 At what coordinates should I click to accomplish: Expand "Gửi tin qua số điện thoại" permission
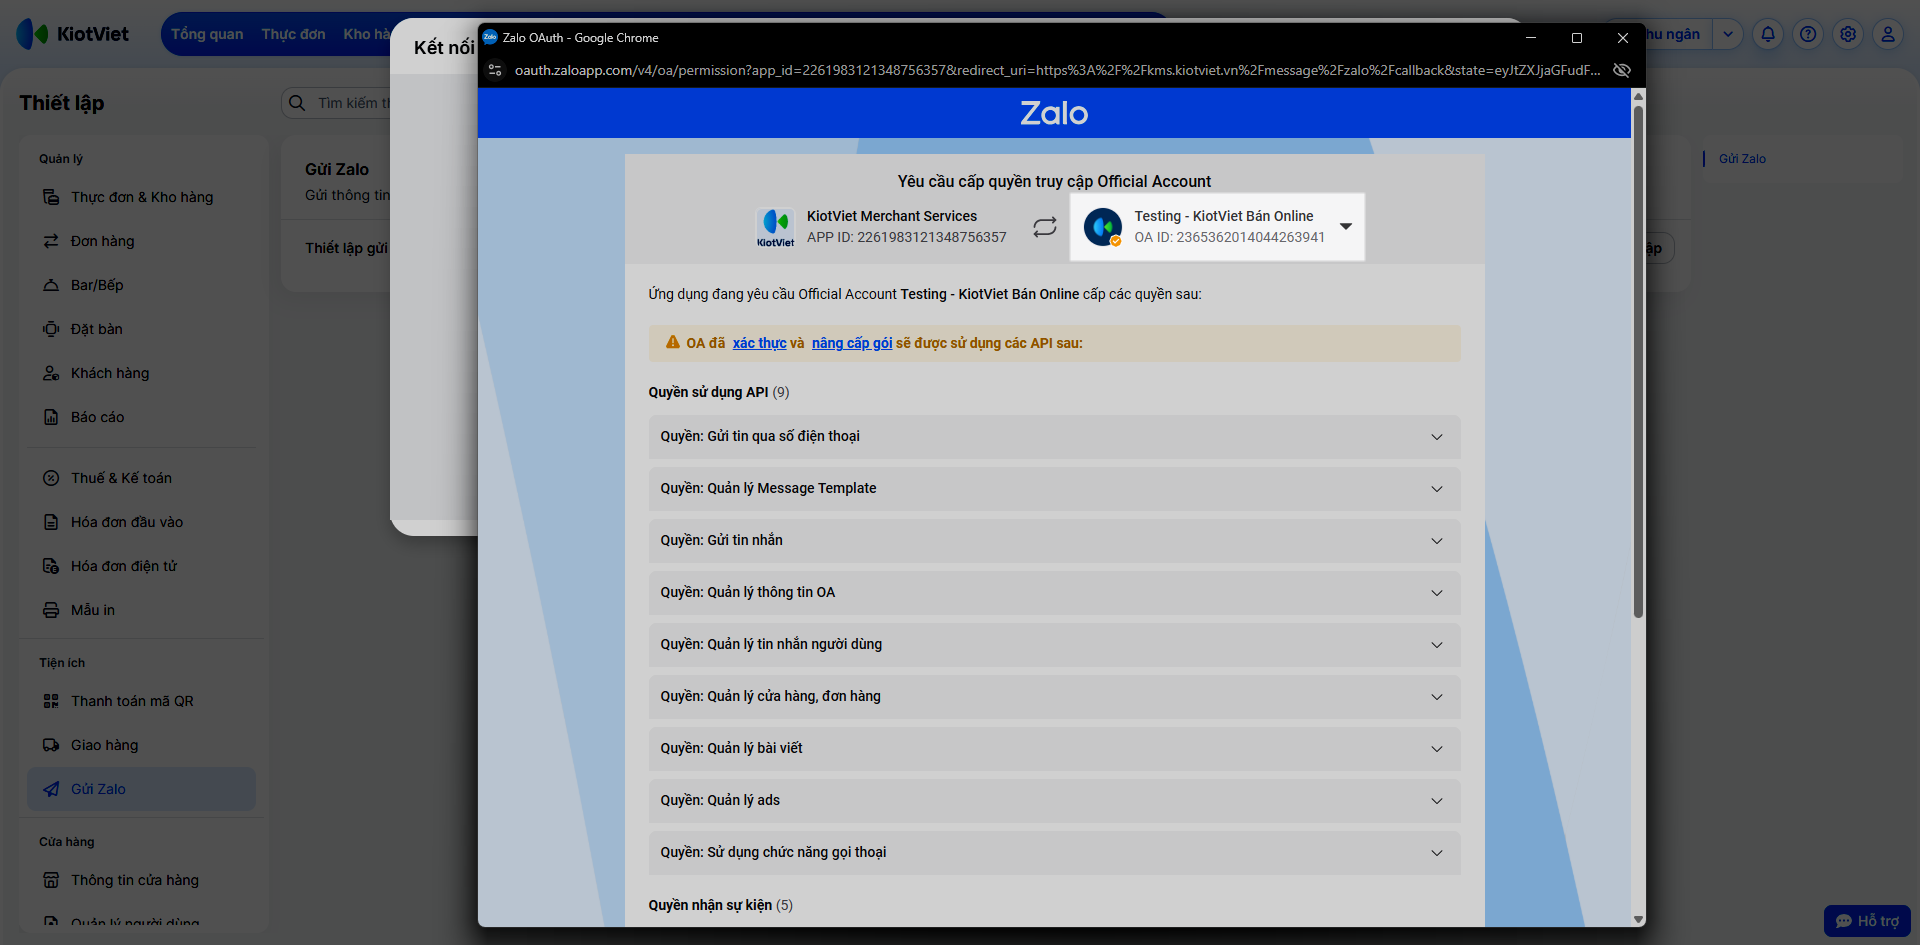pos(1054,437)
